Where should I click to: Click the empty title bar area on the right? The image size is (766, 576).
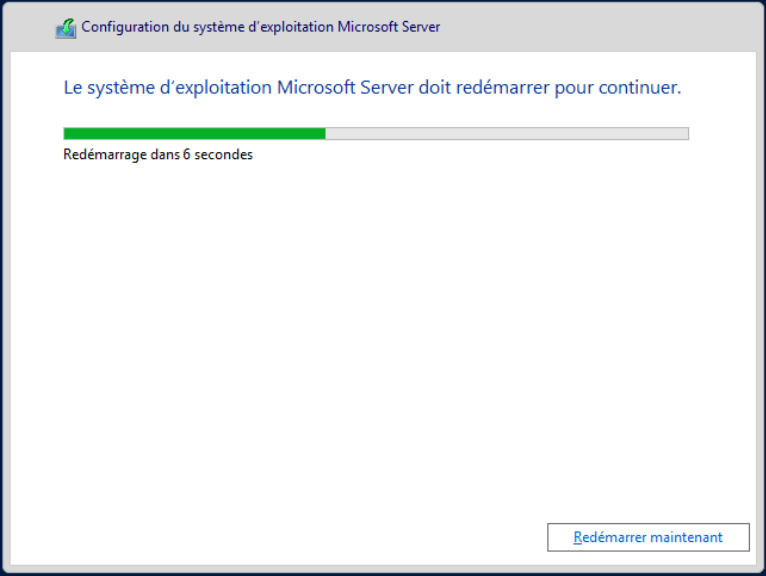[600, 27]
